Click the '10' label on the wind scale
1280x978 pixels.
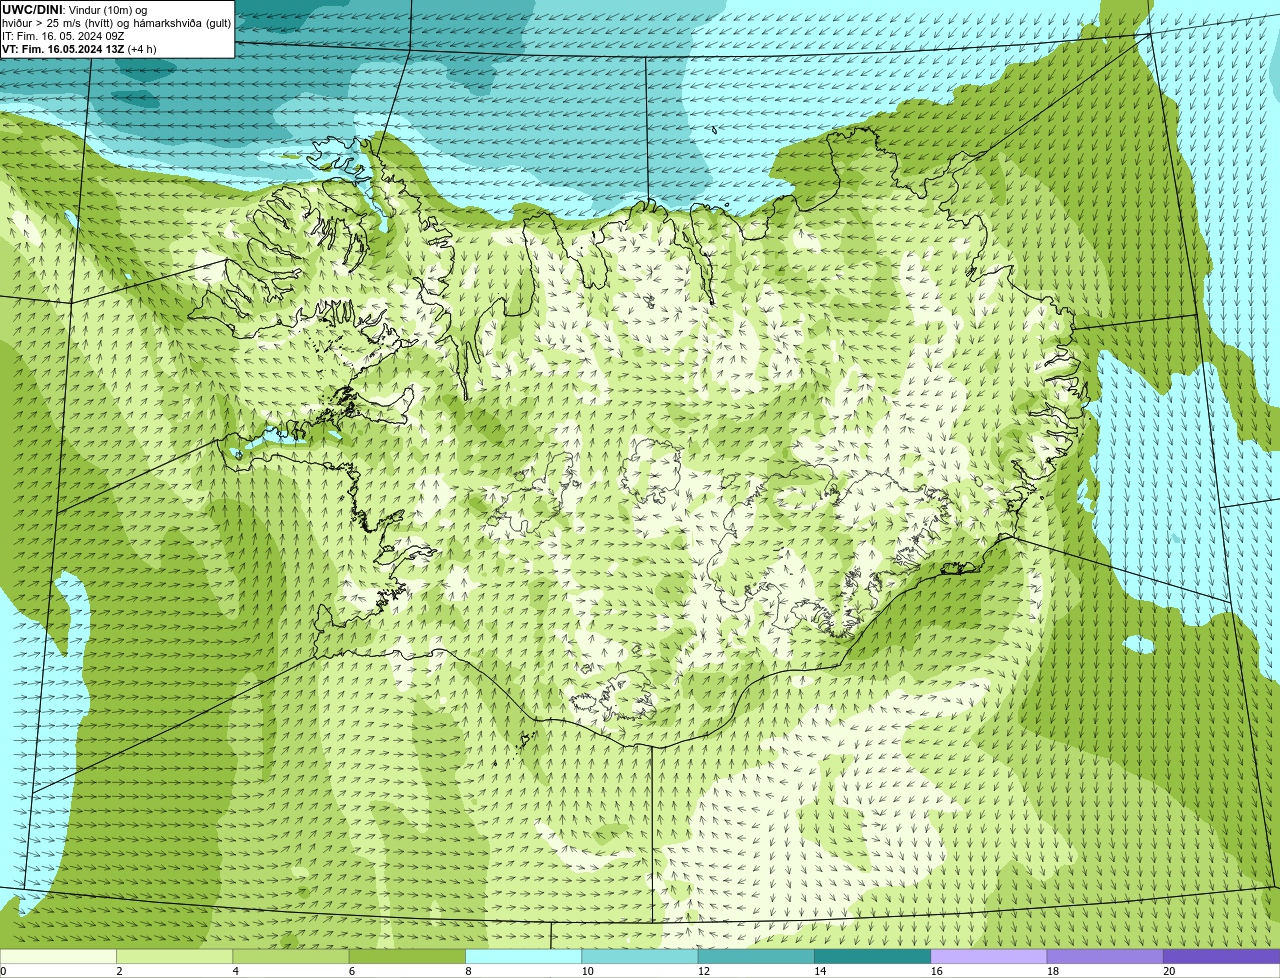point(587,971)
